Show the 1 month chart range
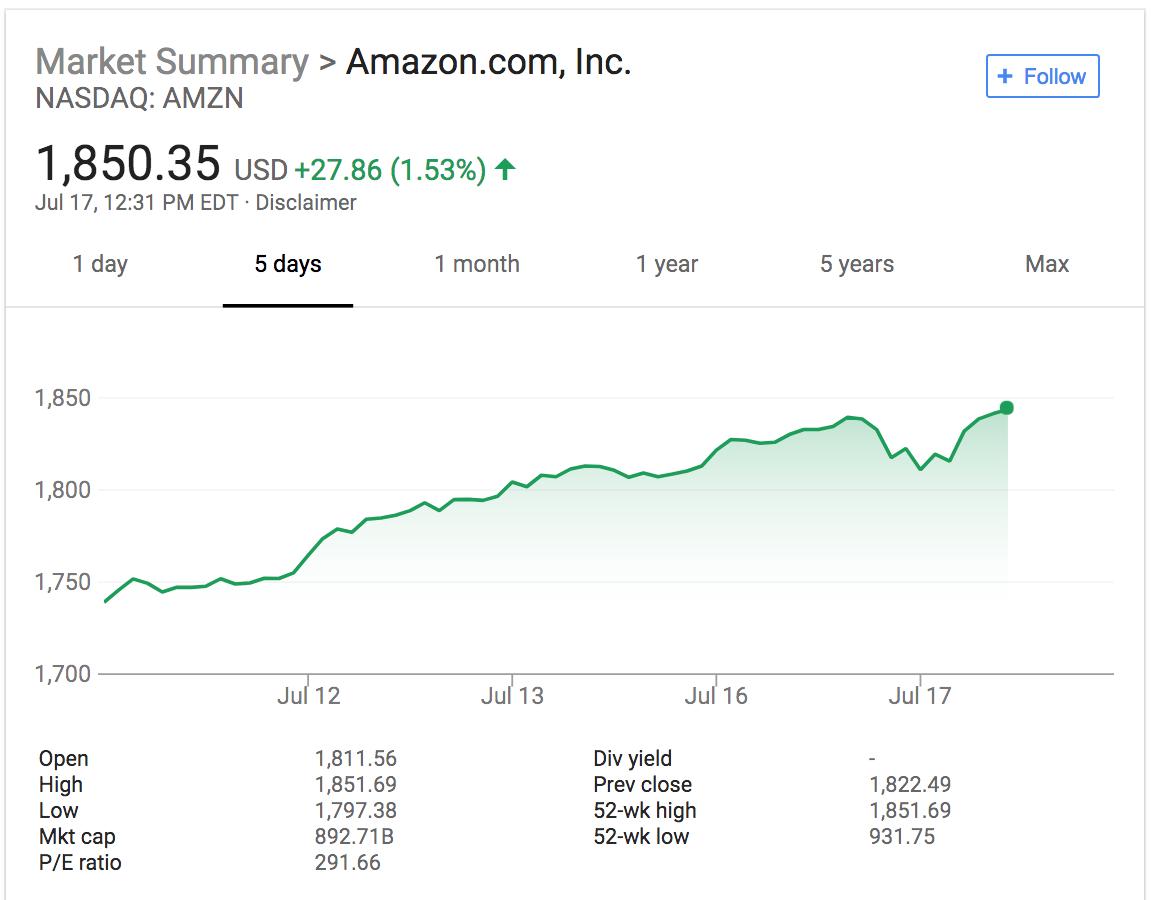This screenshot has height=900, width=1152. point(477,265)
